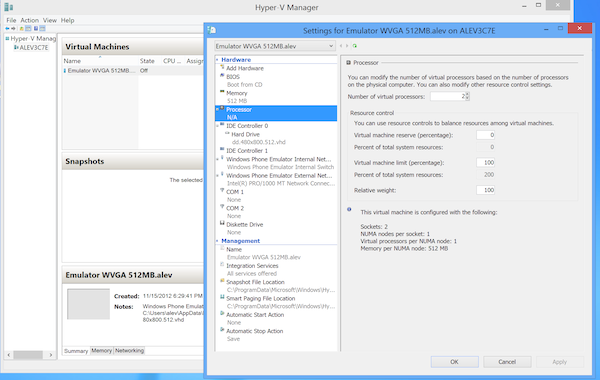Click the COM 2 port icon
Viewport: 600px width, 380px height.
(x=222, y=207)
